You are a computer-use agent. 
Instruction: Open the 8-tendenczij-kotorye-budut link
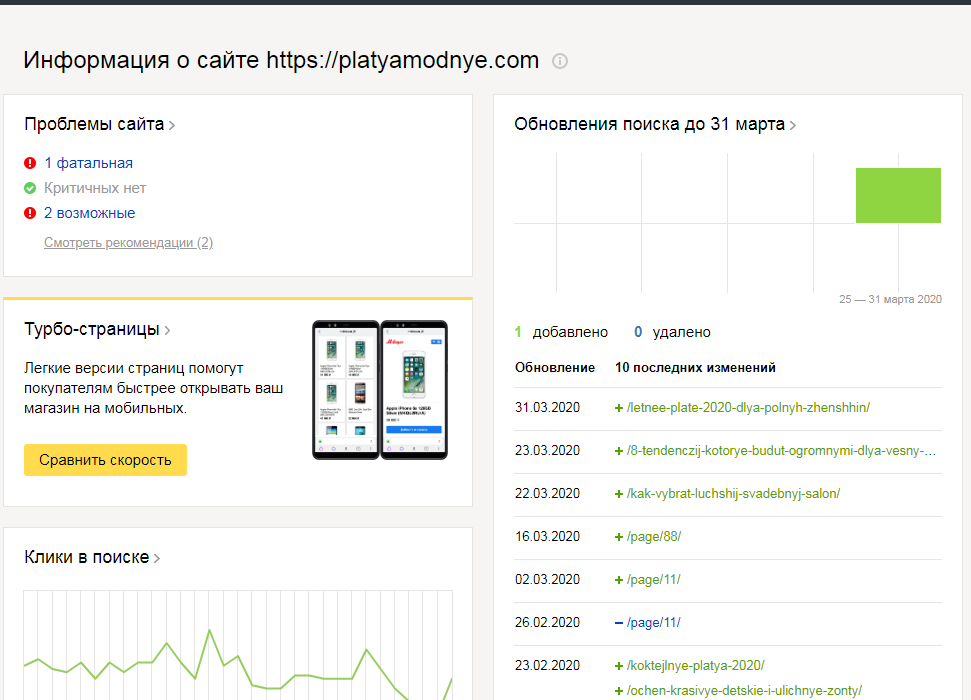(781, 450)
